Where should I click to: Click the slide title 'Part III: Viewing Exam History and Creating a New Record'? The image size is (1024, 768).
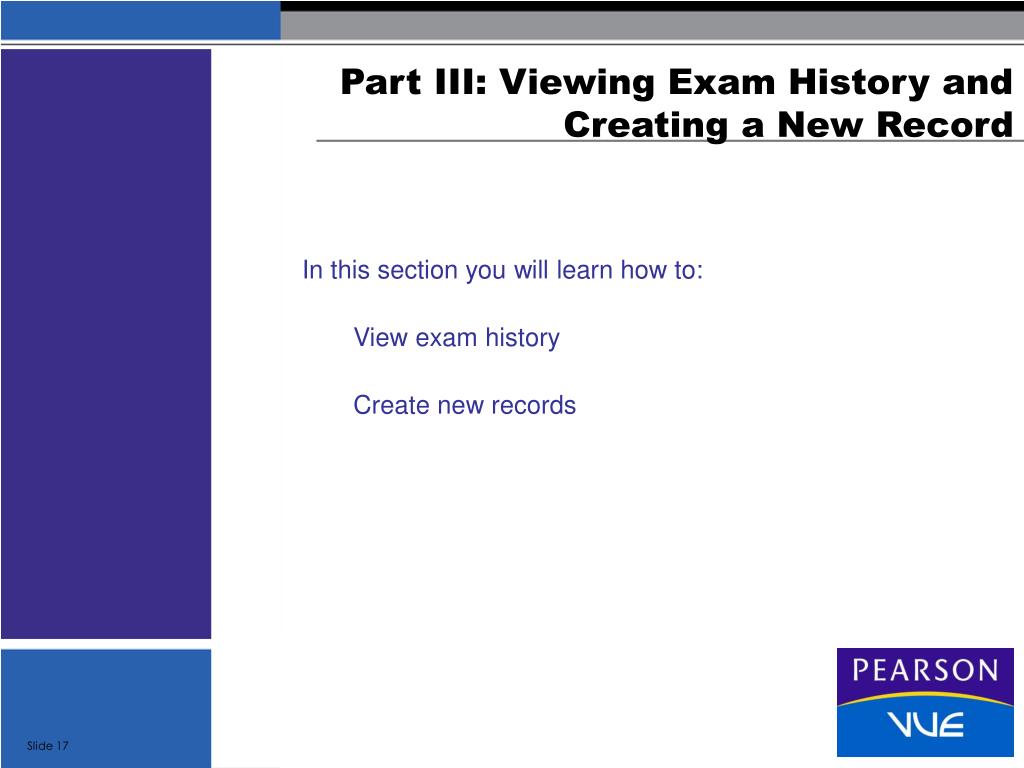(677, 103)
